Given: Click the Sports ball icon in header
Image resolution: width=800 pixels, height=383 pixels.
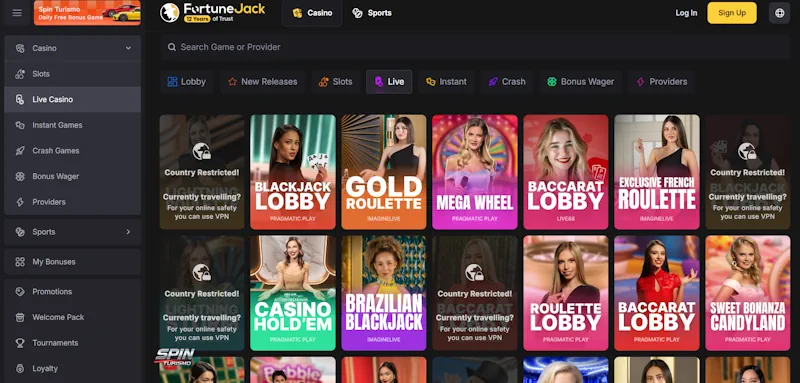Looking at the screenshot, I should (x=357, y=13).
